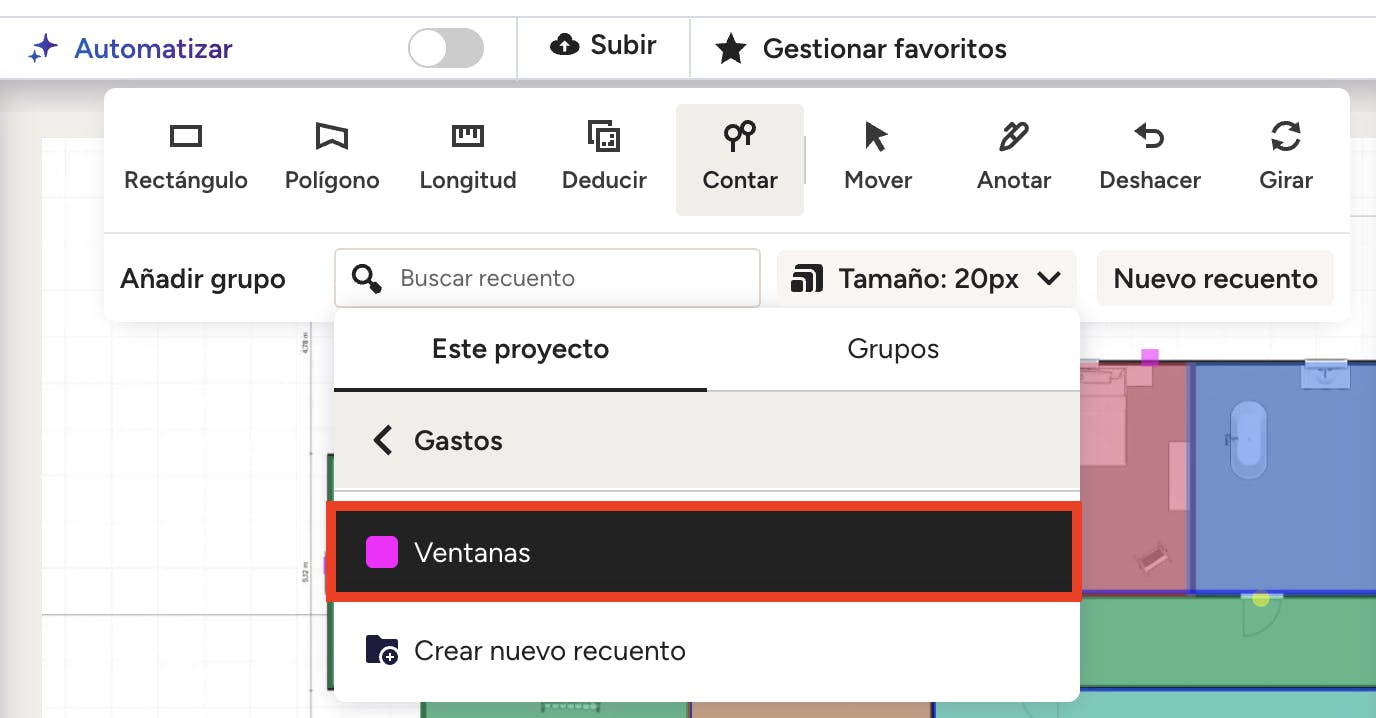
Task: Choose the Longitud measuring tool
Action: point(468,158)
